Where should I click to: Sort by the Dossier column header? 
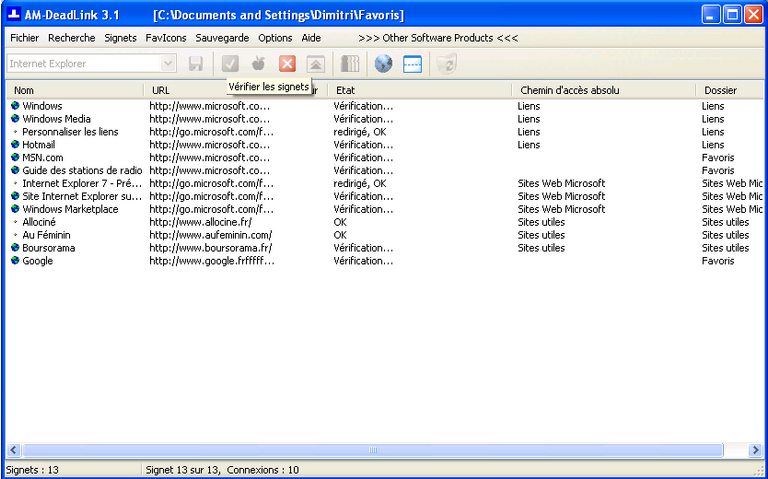730,90
